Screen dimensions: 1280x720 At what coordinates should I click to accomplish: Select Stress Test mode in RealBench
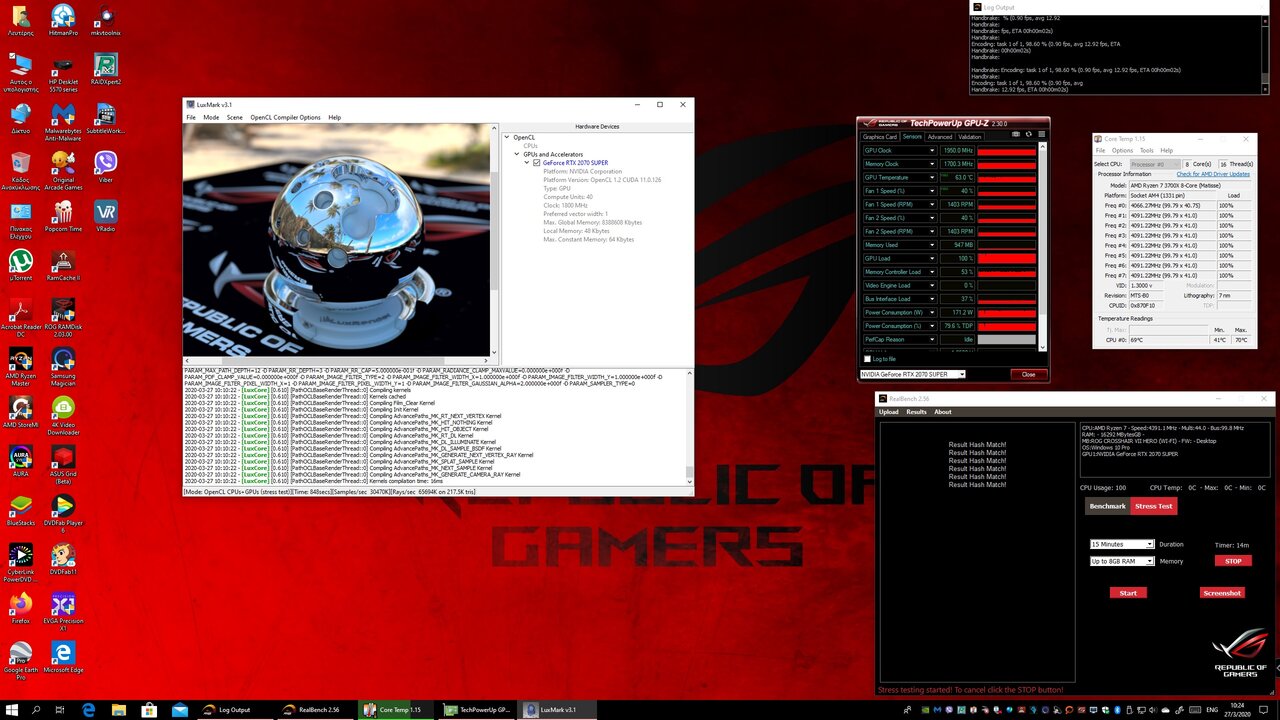click(x=1153, y=506)
